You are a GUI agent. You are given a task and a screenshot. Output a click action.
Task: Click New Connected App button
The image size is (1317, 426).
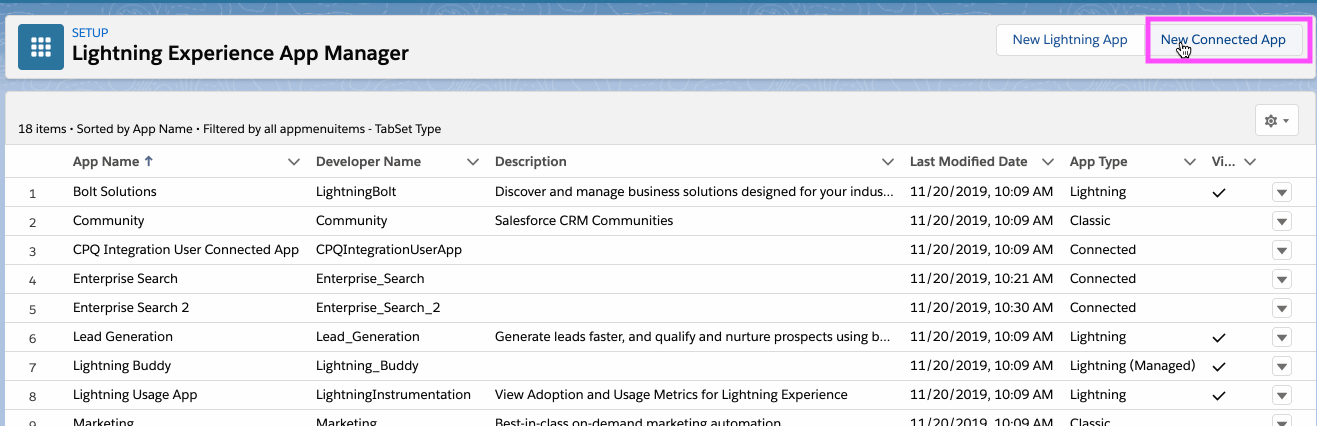point(1223,40)
